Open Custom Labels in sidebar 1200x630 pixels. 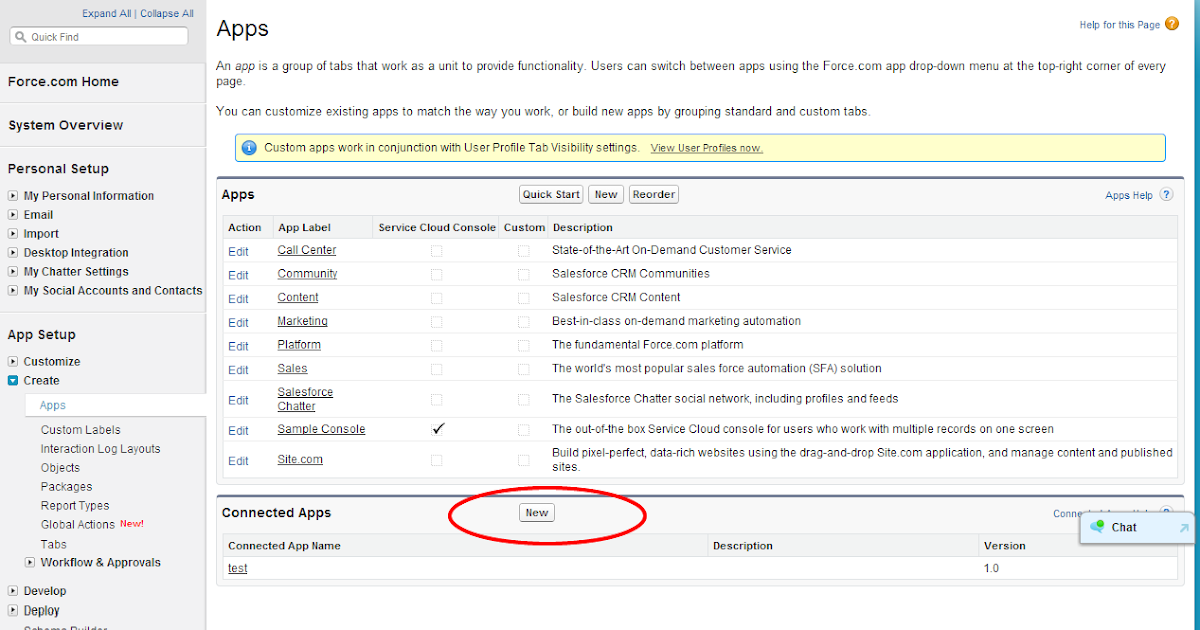click(81, 430)
